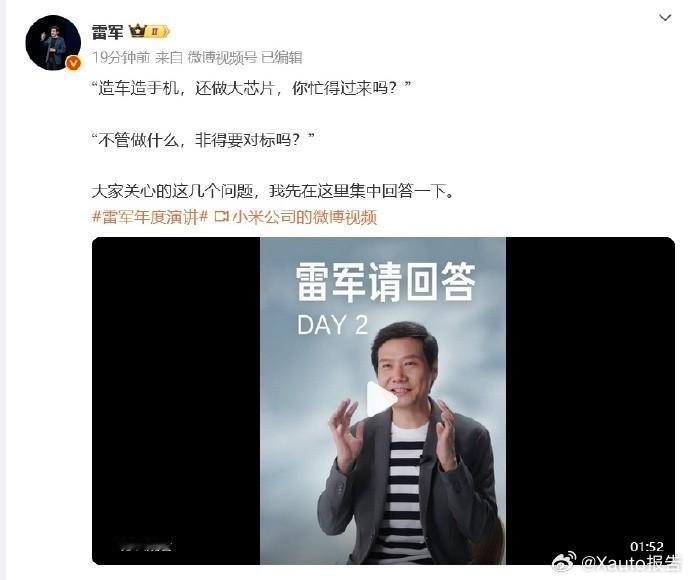Click the 雷军 username

tap(107, 32)
